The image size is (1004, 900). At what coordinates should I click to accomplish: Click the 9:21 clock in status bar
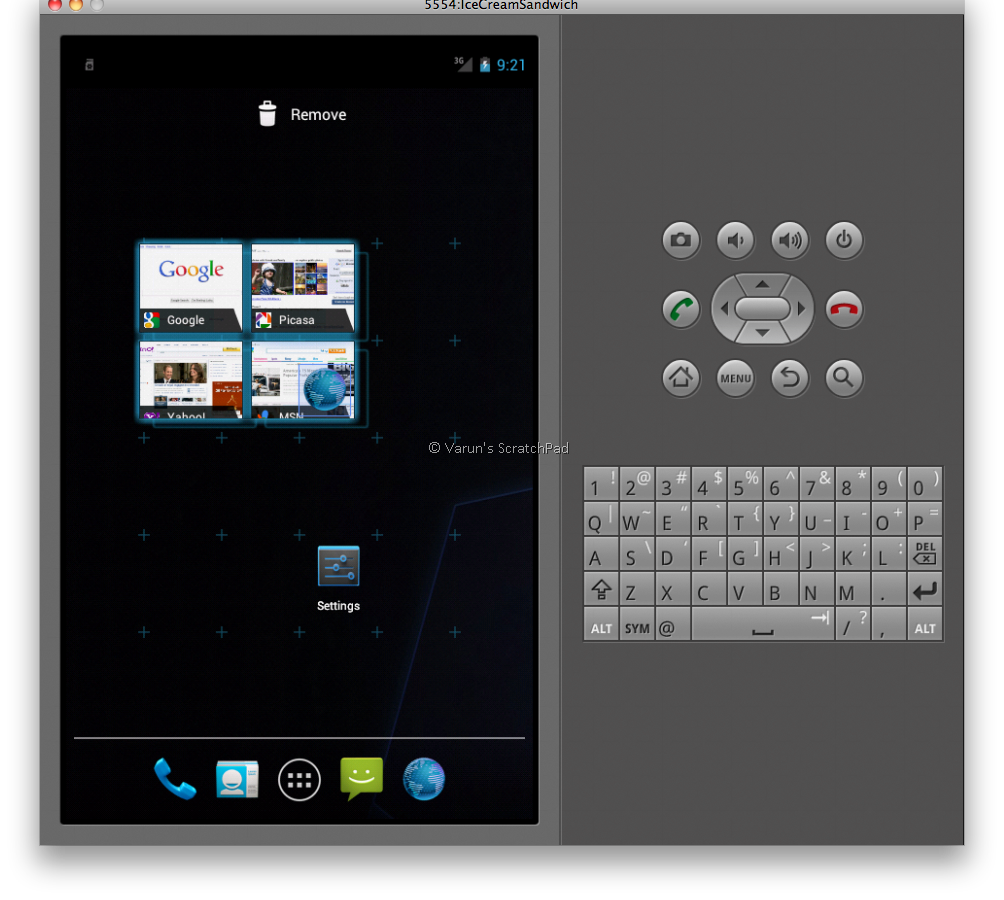(511, 65)
